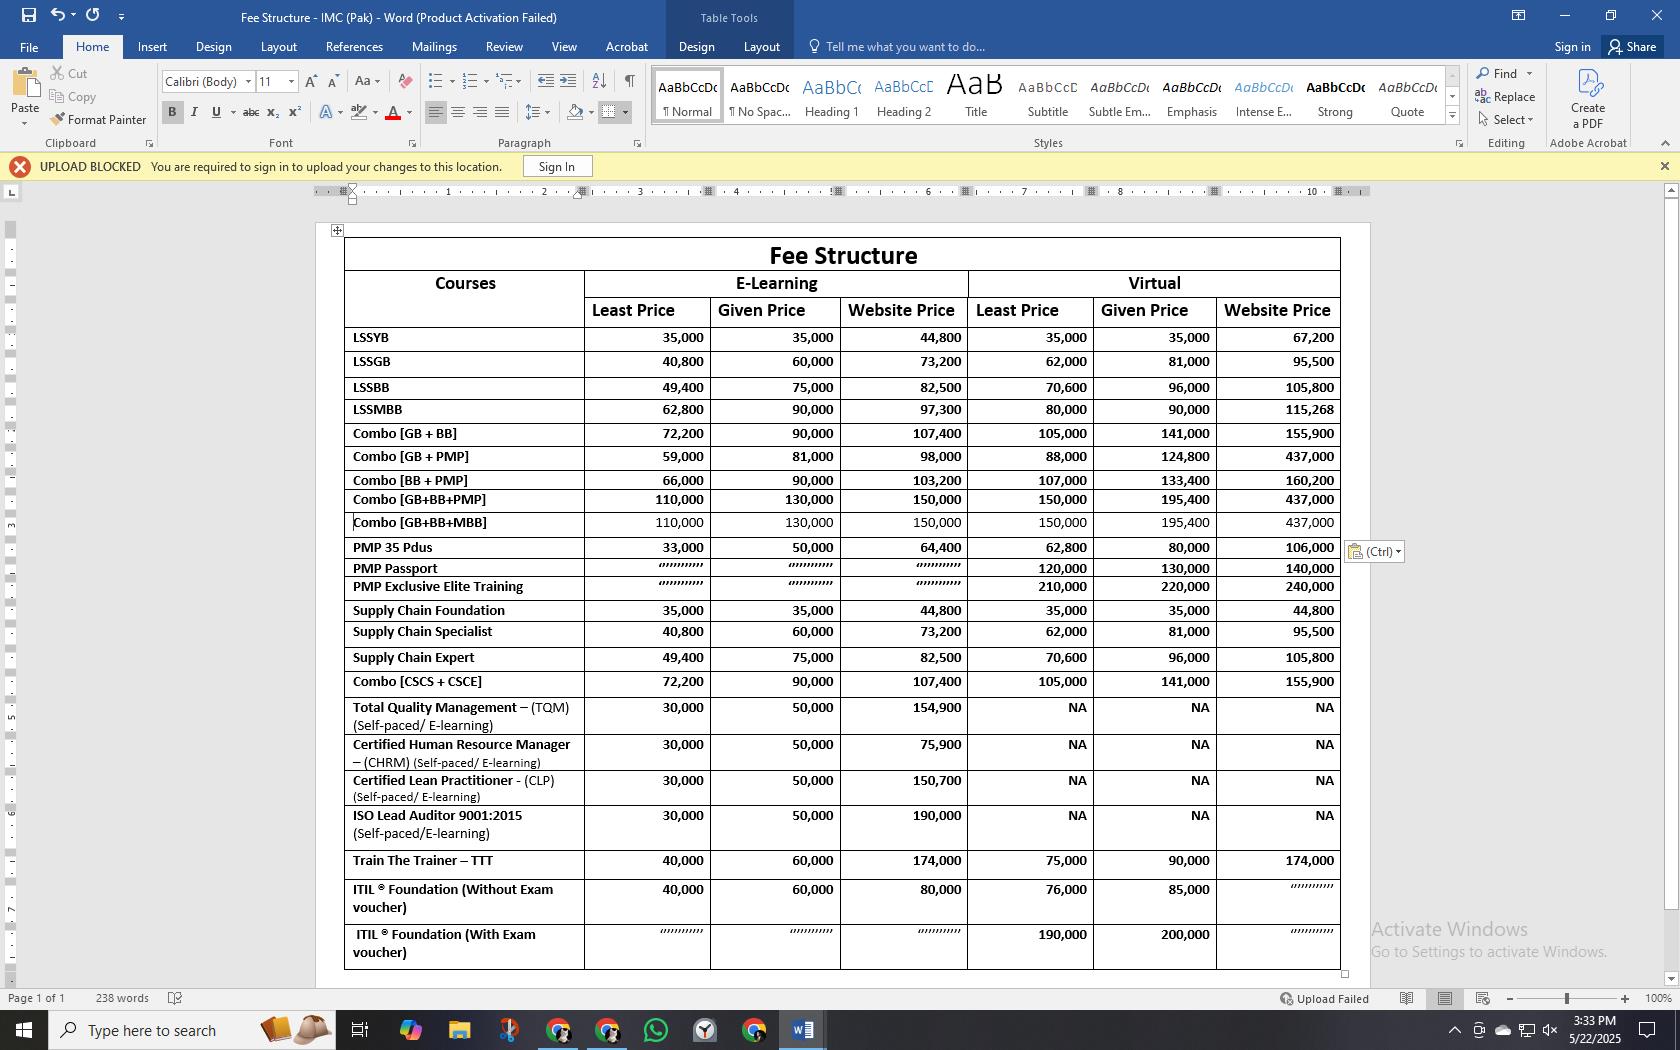Image resolution: width=1680 pixels, height=1050 pixels.
Task: Apply the Heading 1 style
Action: (x=832, y=96)
